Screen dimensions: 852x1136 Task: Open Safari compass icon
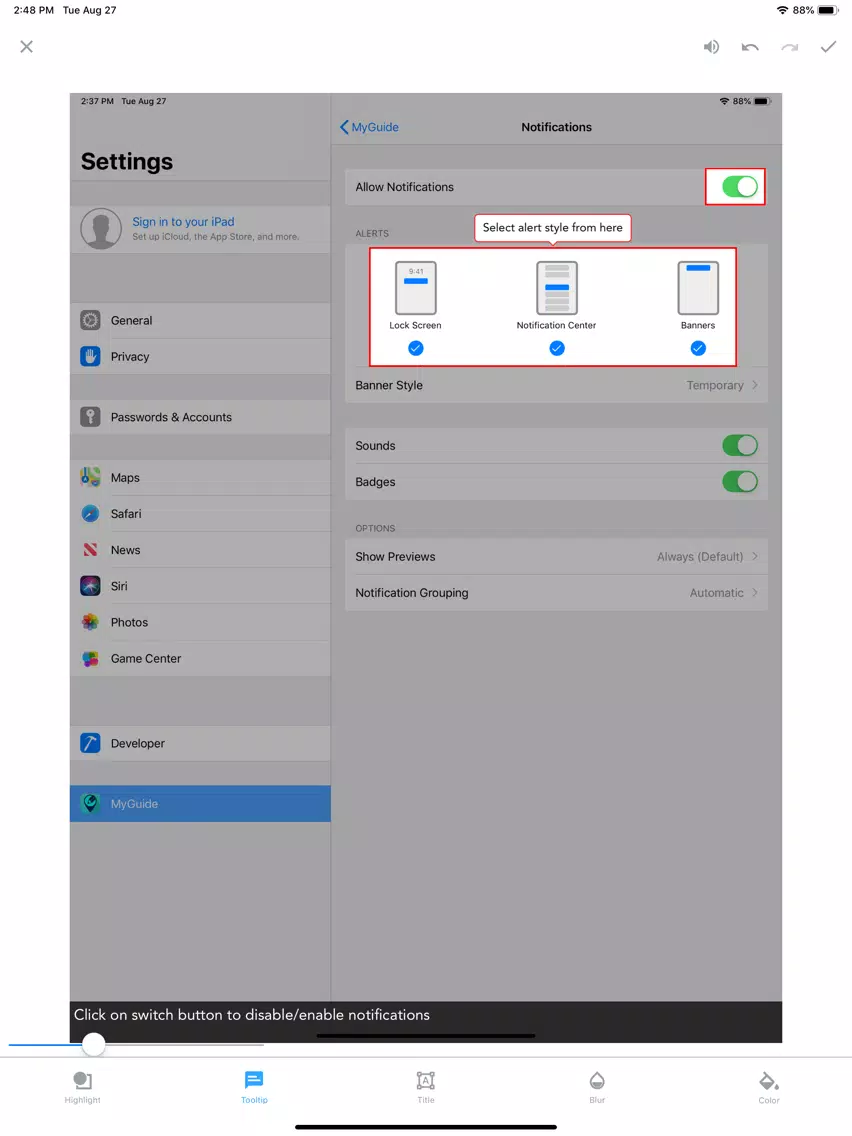click(x=91, y=514)
